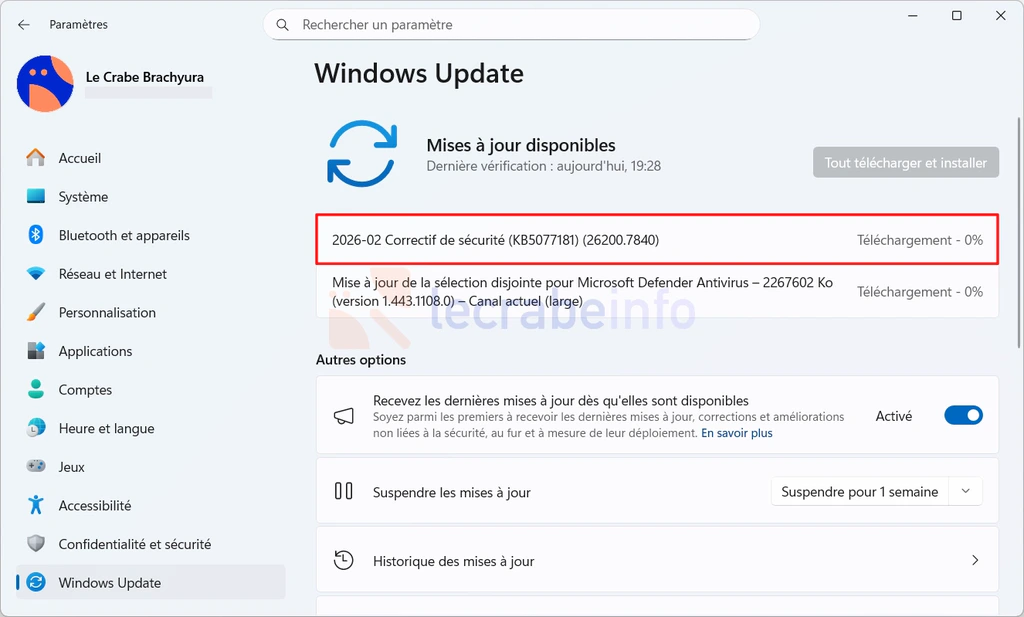The height and width of the screenshot is (617, 1024).
Task: Click the Suspendre pour 1 semaine button
Action: [859, 492]
